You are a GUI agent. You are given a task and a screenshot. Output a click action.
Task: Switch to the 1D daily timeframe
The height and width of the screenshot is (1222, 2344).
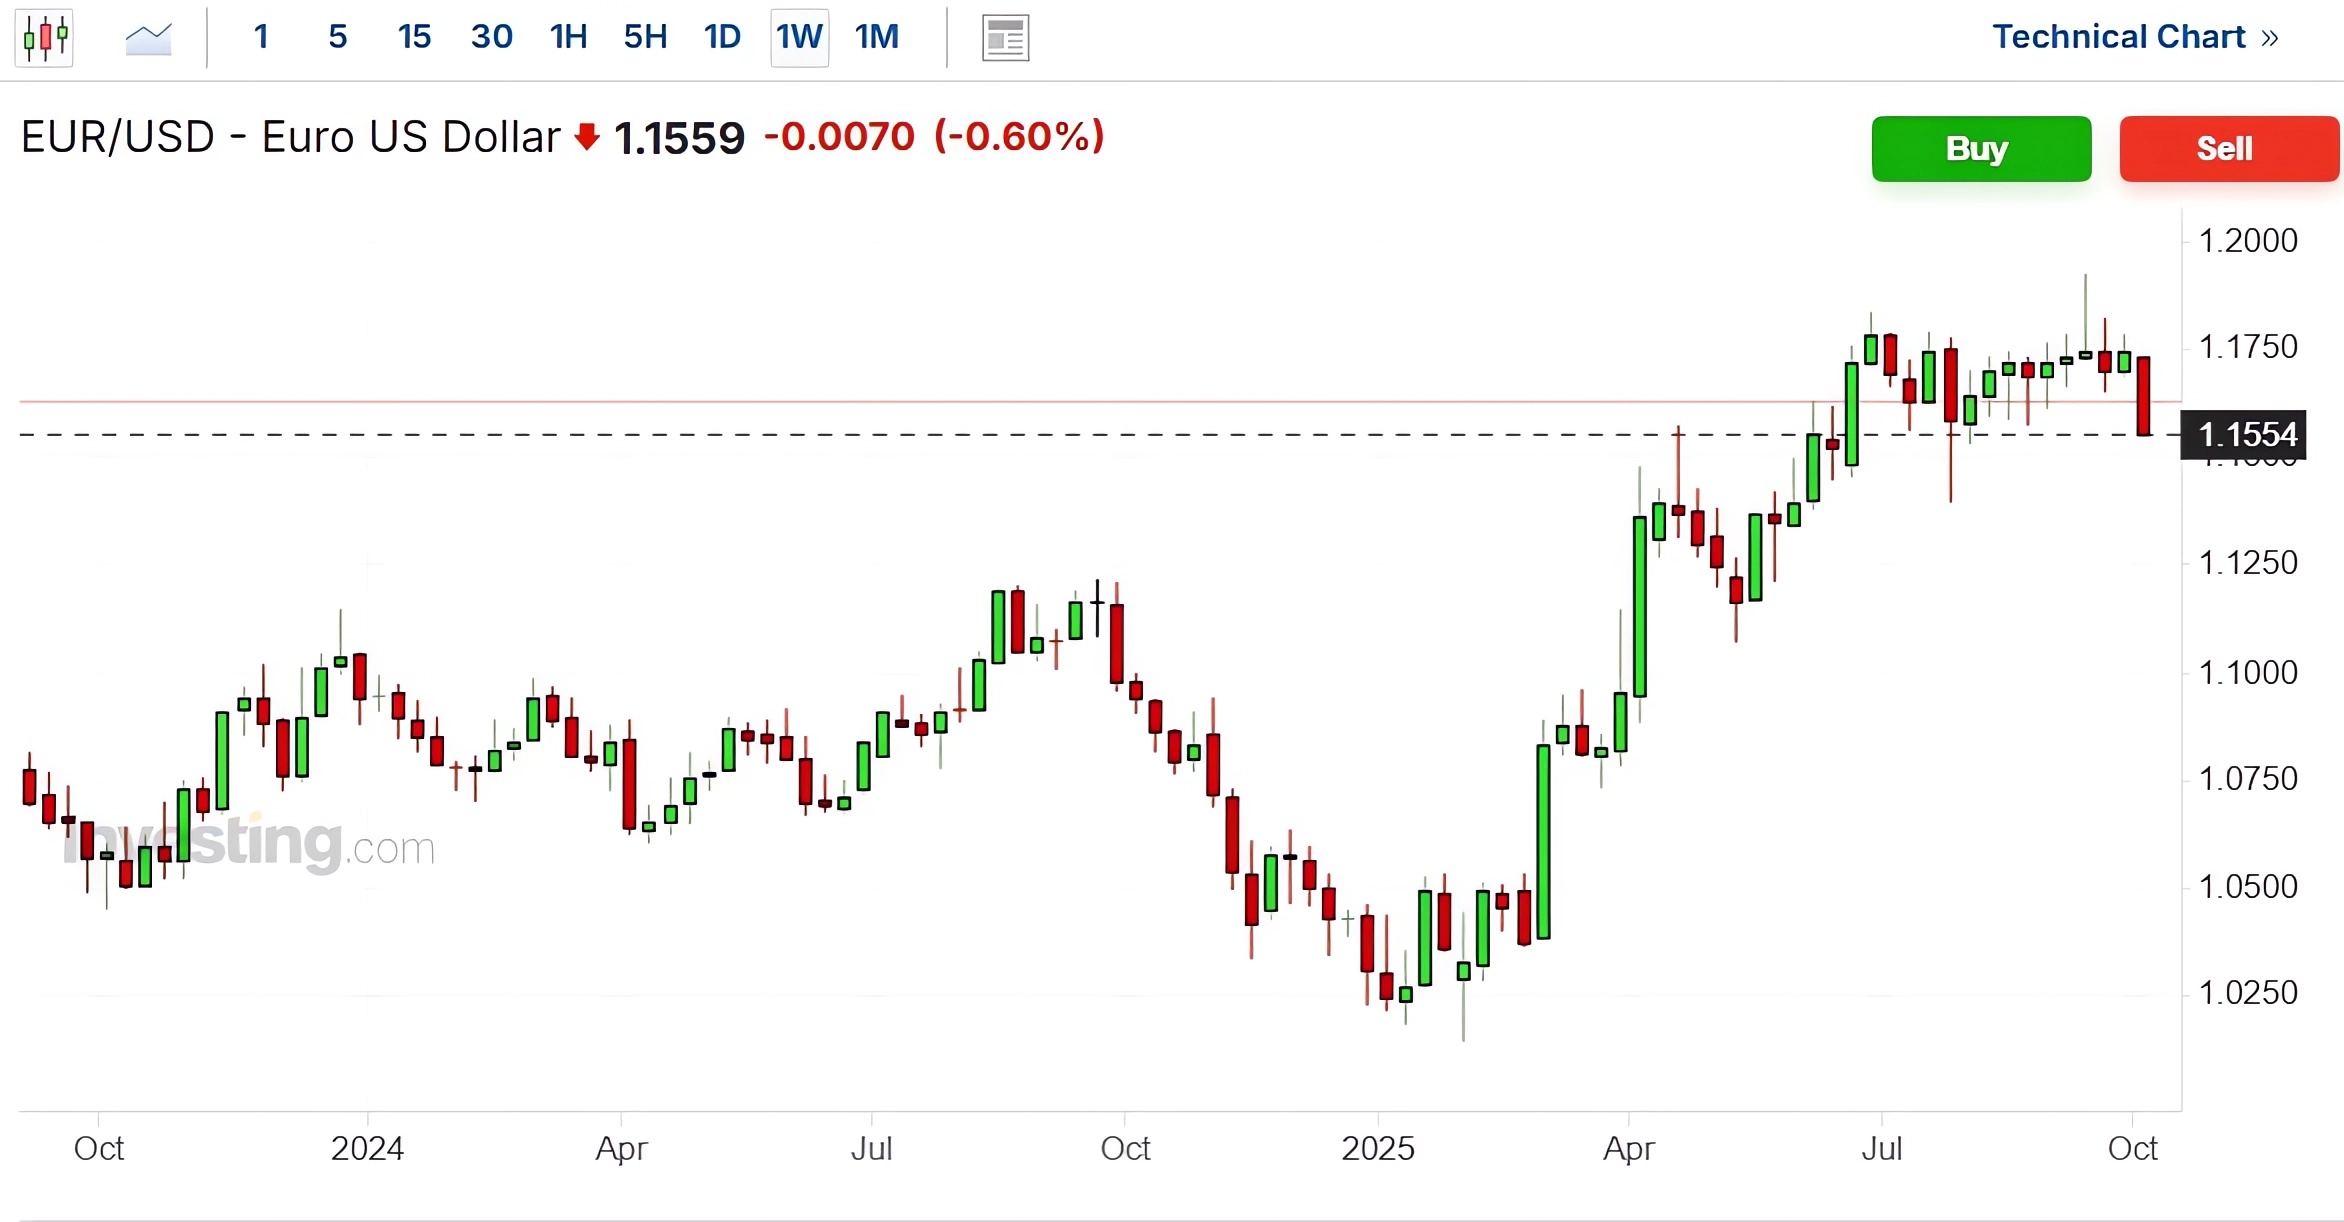(722, 37)
